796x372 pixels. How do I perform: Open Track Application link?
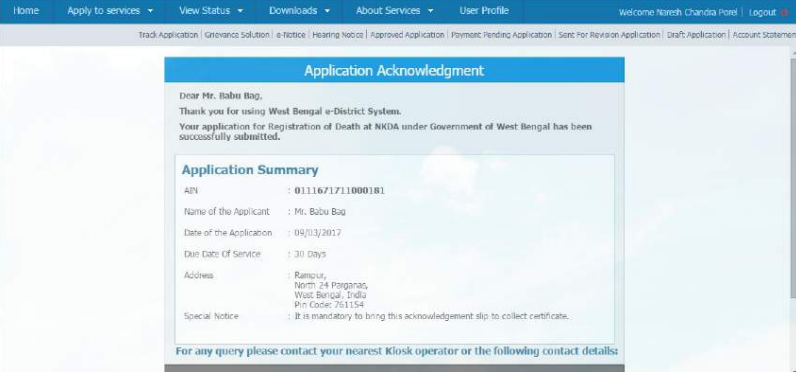coord(168,35)
